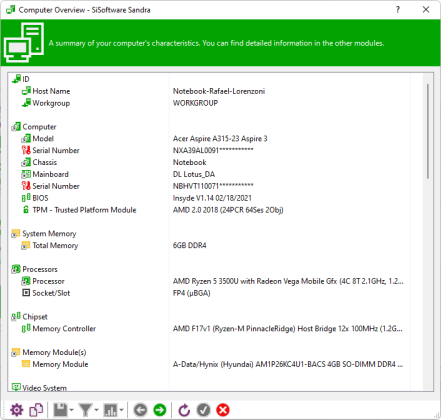Click the AMD Ryzen 5 3500U processor value

tap(288, 281)
